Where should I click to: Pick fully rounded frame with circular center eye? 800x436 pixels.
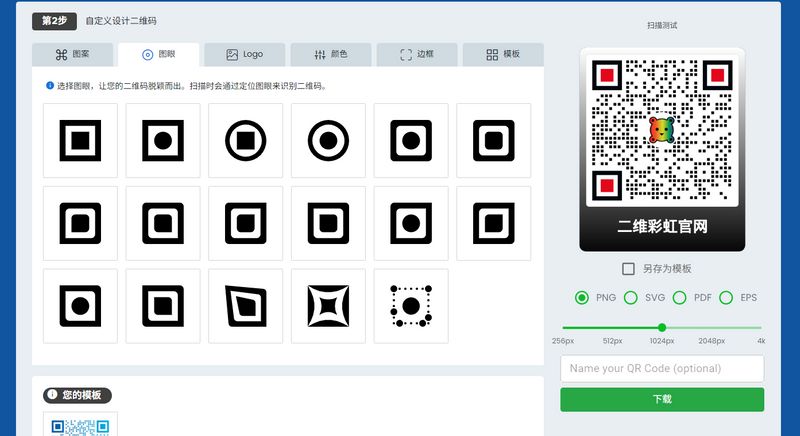[x=411, y=140]
